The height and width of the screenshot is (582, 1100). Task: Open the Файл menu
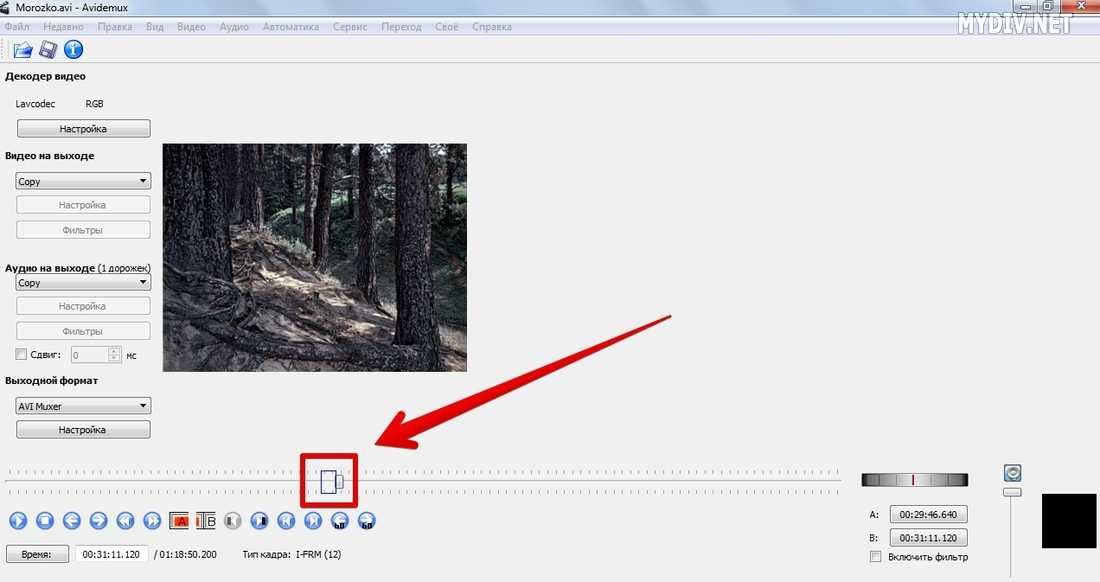[17, 27]
